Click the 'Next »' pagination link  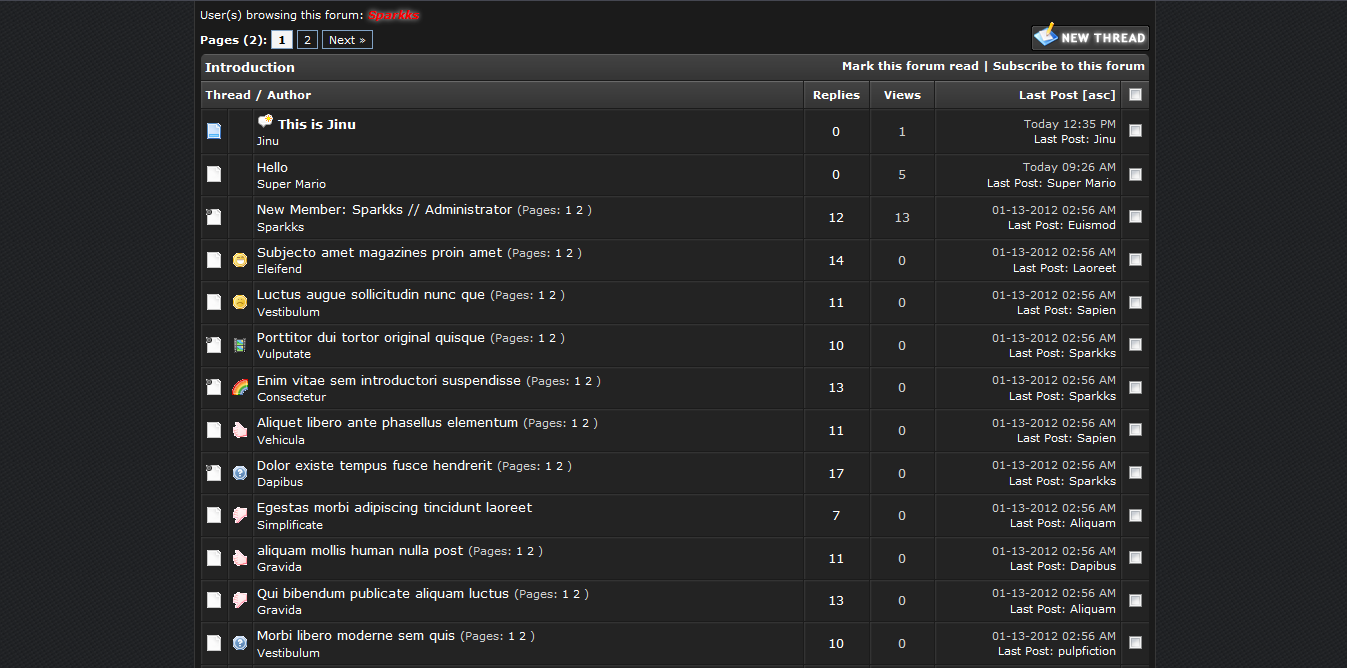347,40
